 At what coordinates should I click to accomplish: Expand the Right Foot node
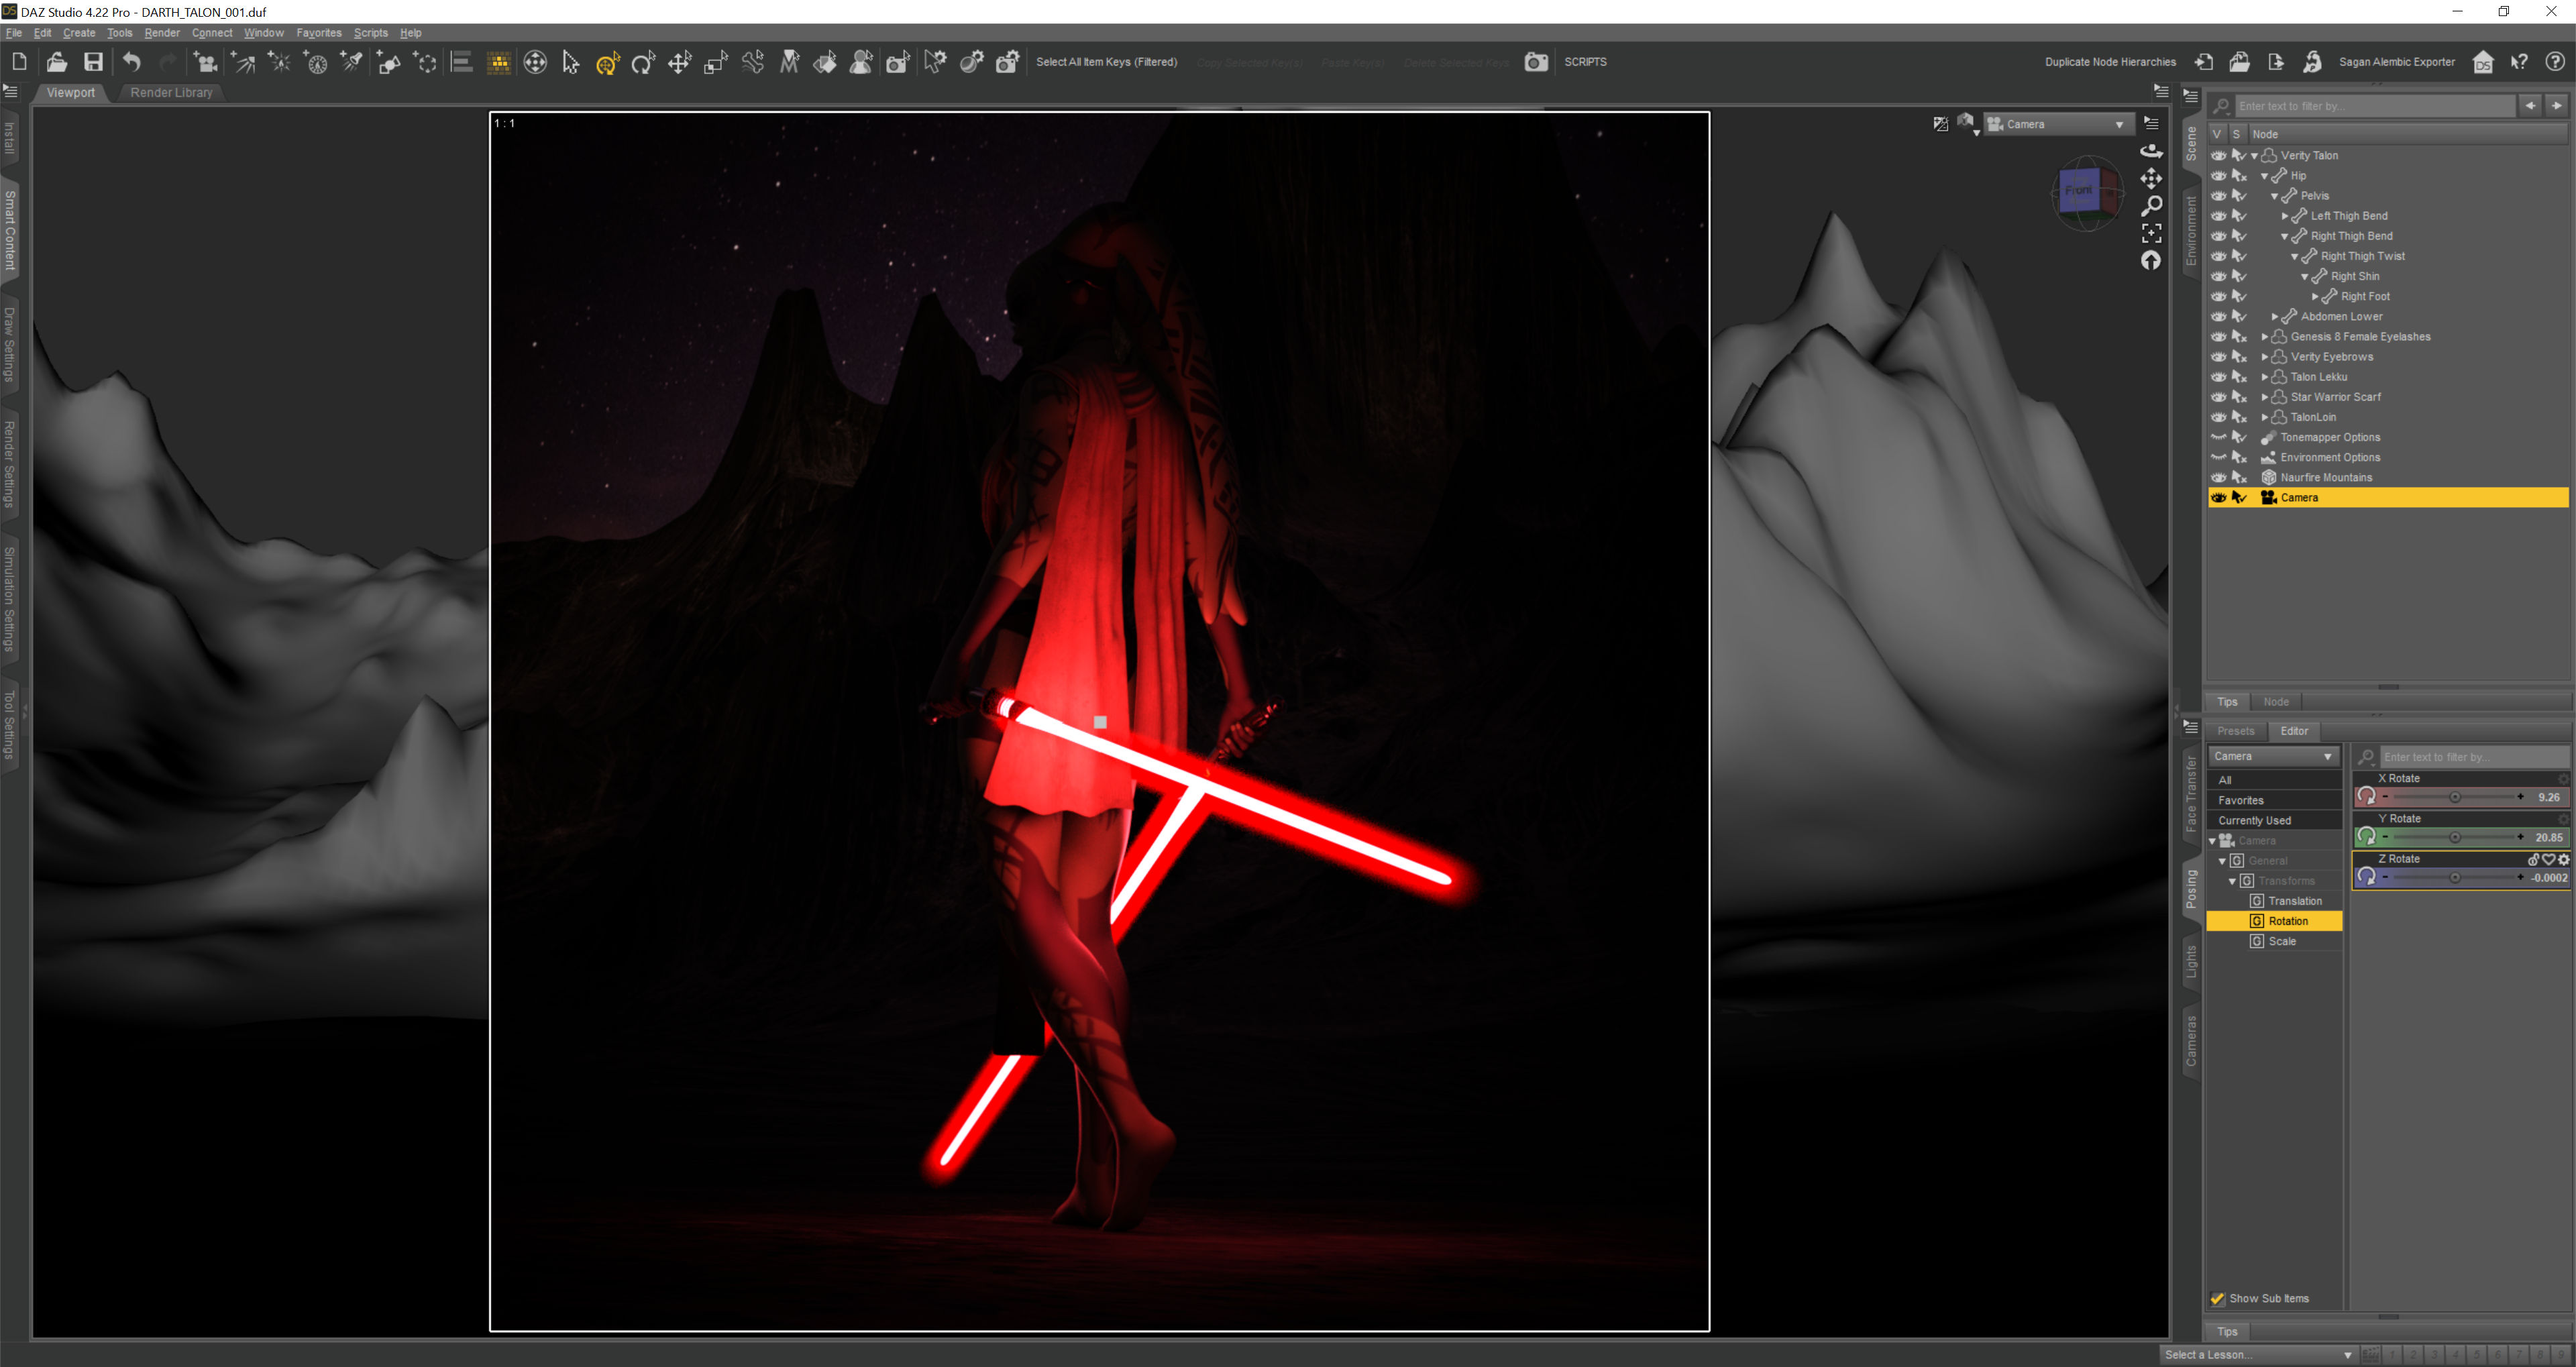(x=2315, y=297)
